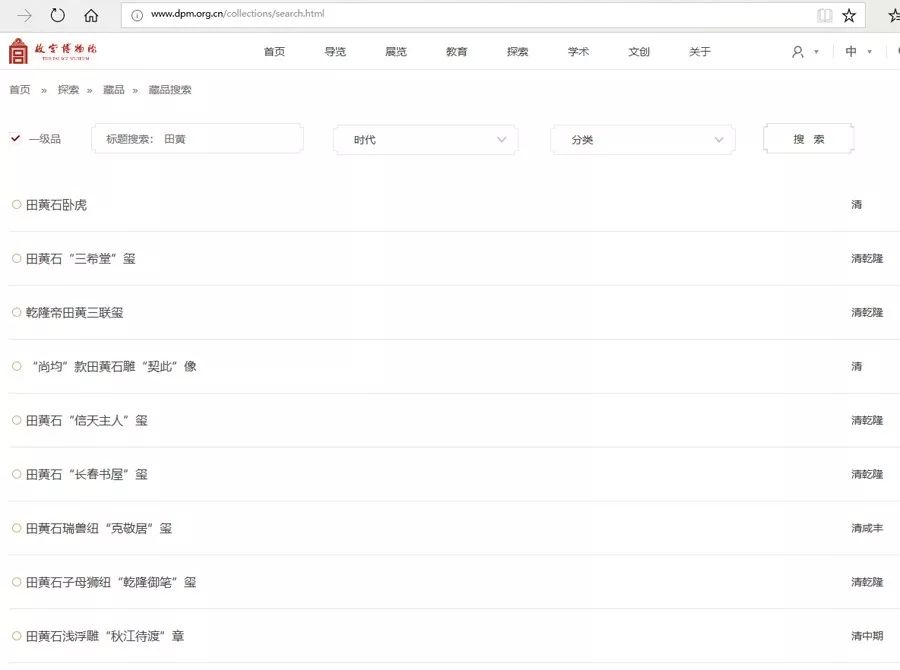Screen dimensions: 900x670
Task: Select the radio circle for “尚均”款田黄石雕
Action: click(x=17, y=366)
